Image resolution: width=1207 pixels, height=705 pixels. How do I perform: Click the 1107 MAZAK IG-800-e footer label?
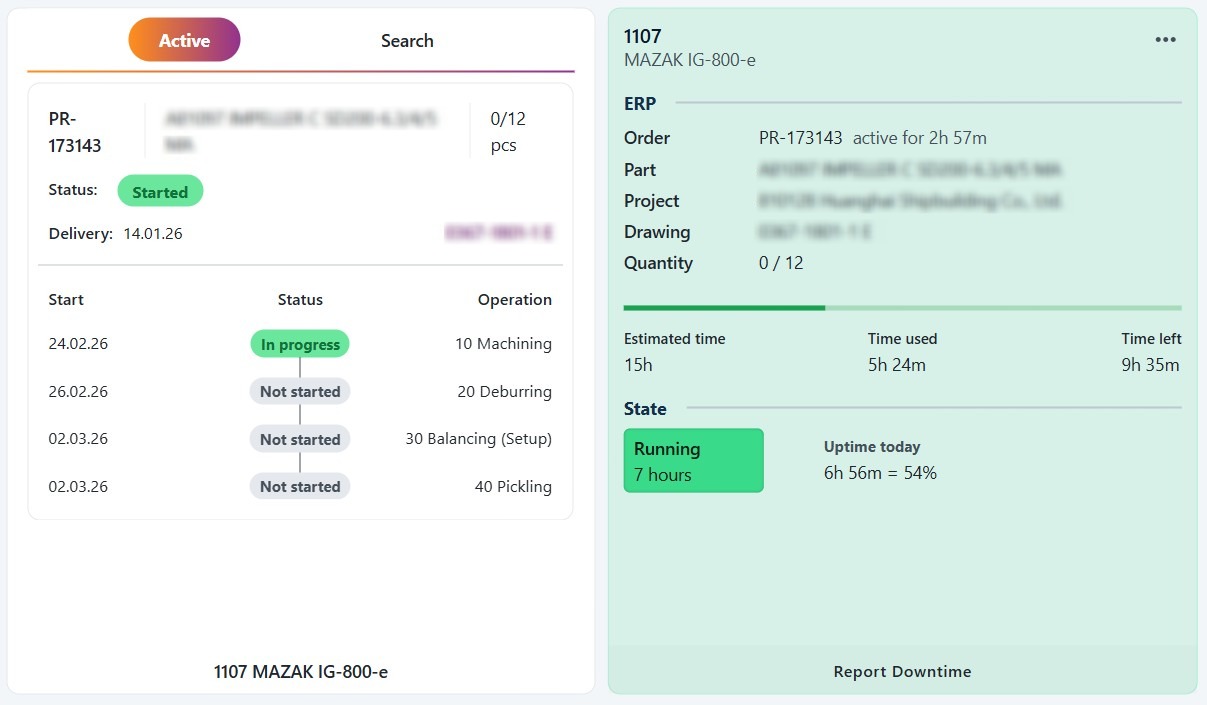(x=301, y=672)
